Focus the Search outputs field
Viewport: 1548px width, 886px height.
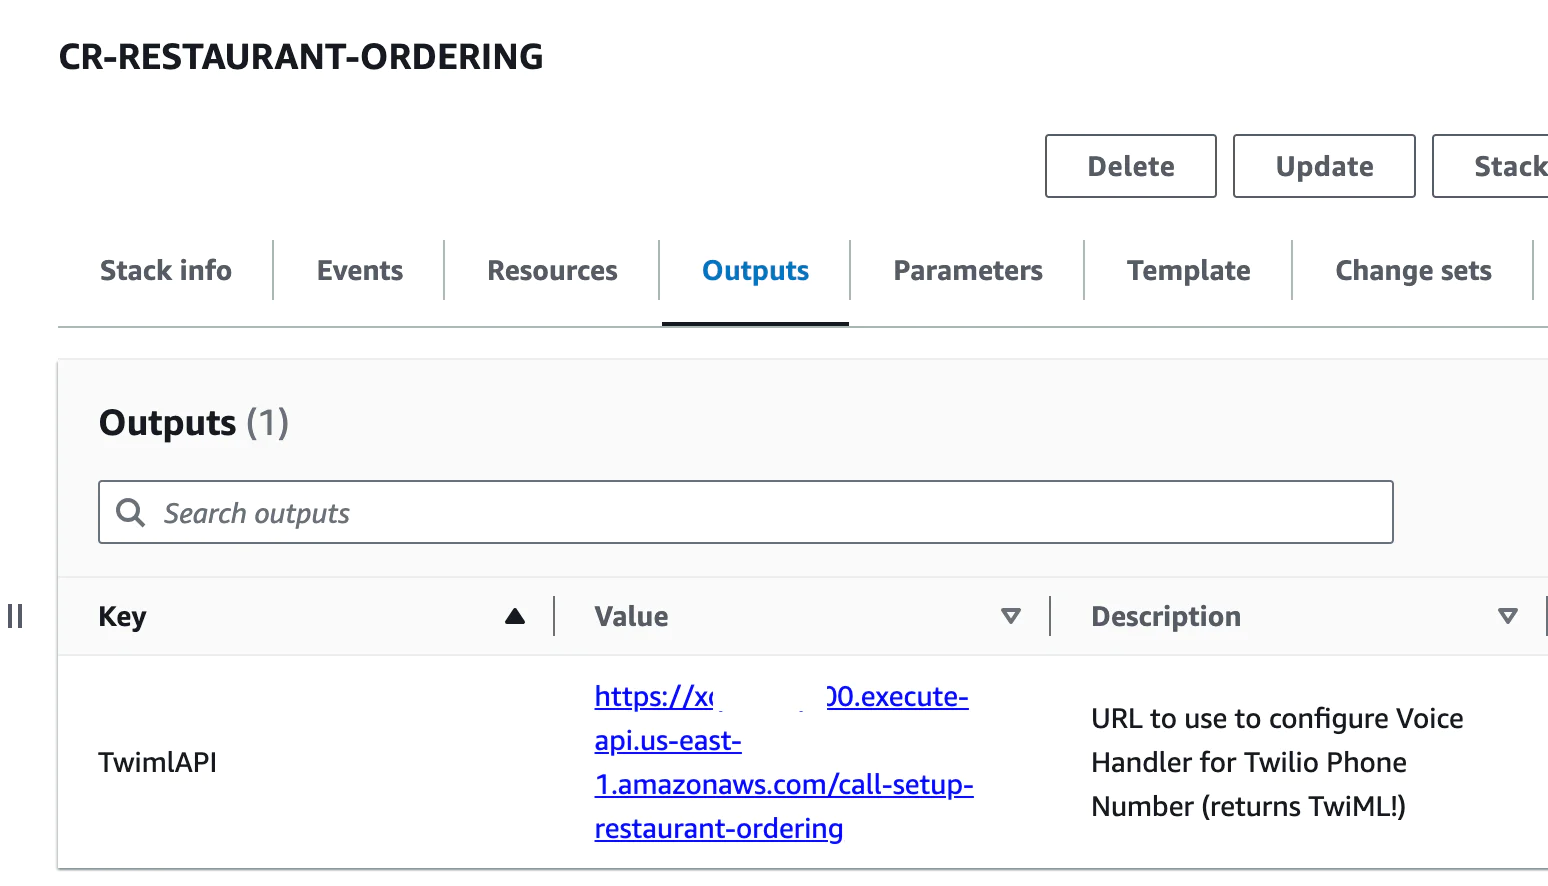760,513
